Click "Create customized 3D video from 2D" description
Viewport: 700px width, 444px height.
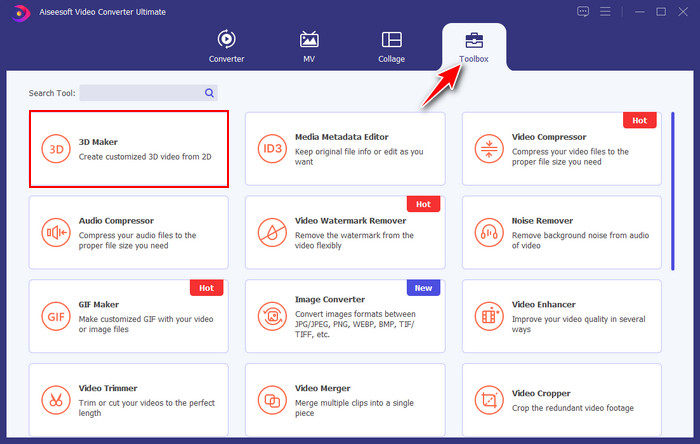145,157
